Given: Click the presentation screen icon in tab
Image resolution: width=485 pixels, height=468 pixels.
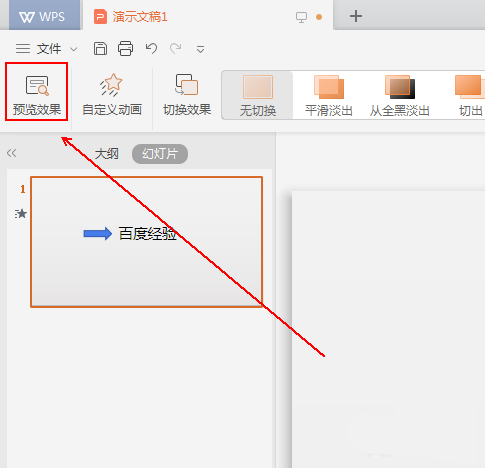Looking at the screenshot, I should 301,17.
